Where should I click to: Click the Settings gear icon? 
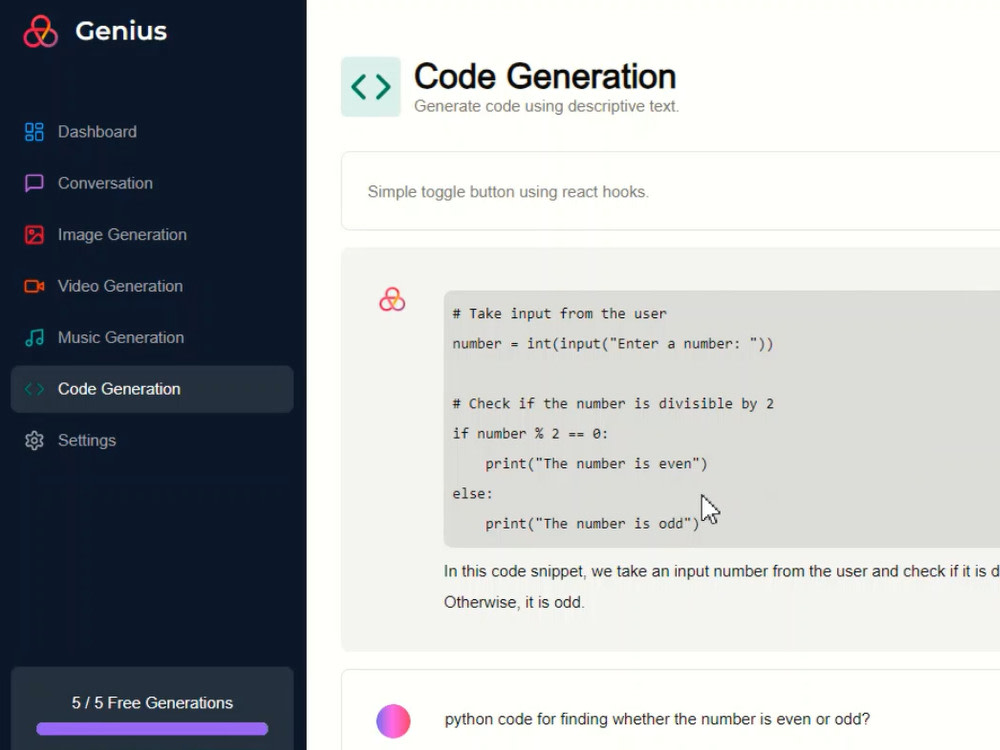(34, 441)
